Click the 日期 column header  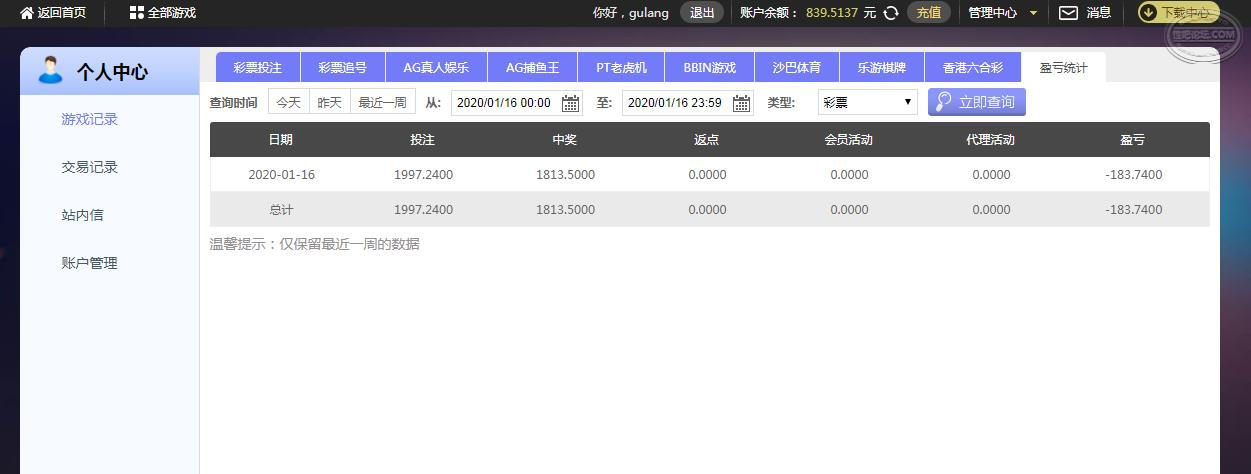[x=281, y=140]
